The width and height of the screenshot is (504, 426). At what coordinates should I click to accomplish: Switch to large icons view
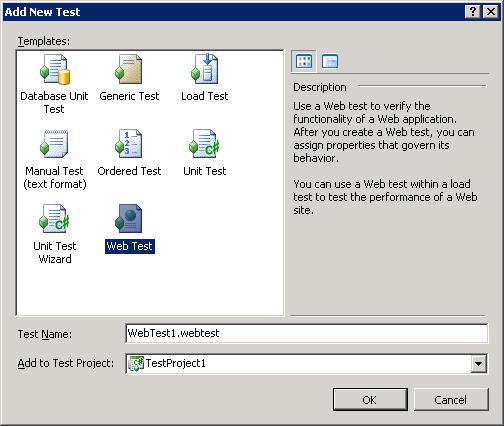(x=304, y=61)
